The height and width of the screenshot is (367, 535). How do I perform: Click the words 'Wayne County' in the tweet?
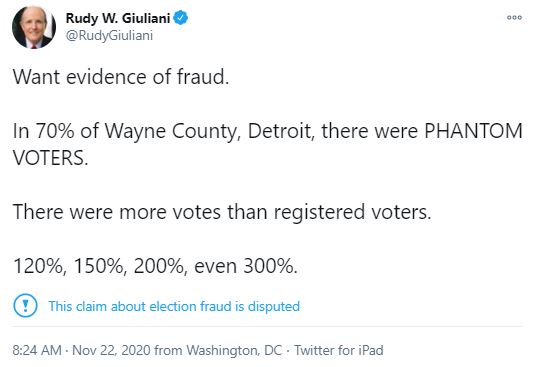(x=170, y=132)
